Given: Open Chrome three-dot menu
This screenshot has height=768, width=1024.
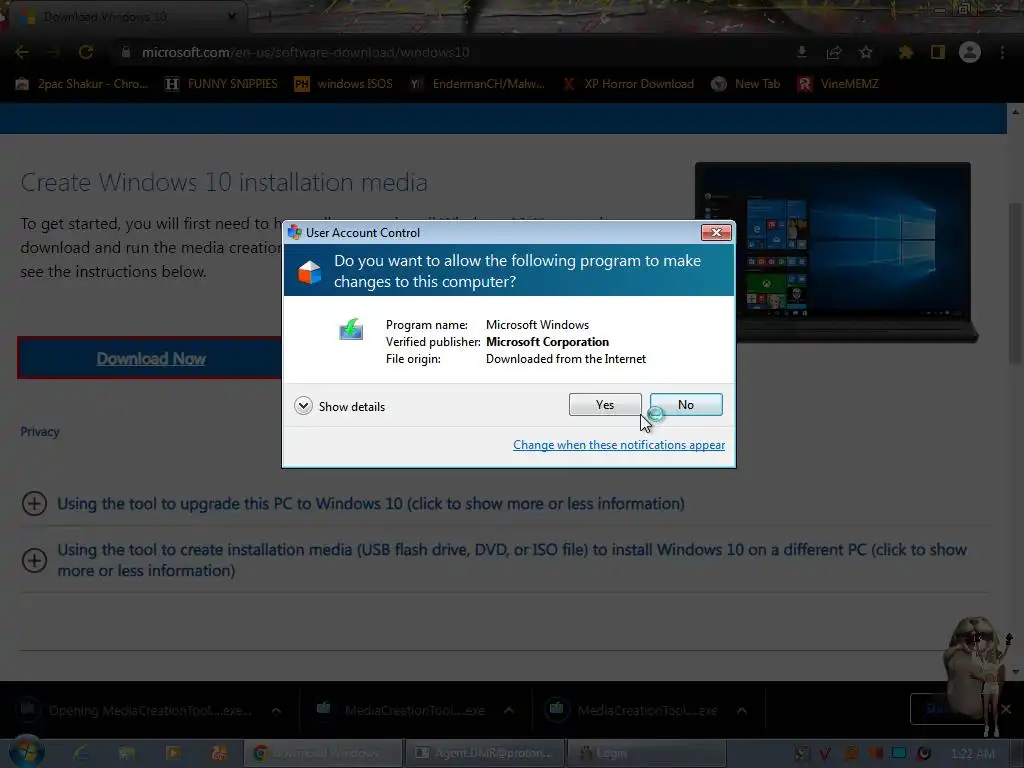Looking at the screenshot, I should pos(1002,52).
